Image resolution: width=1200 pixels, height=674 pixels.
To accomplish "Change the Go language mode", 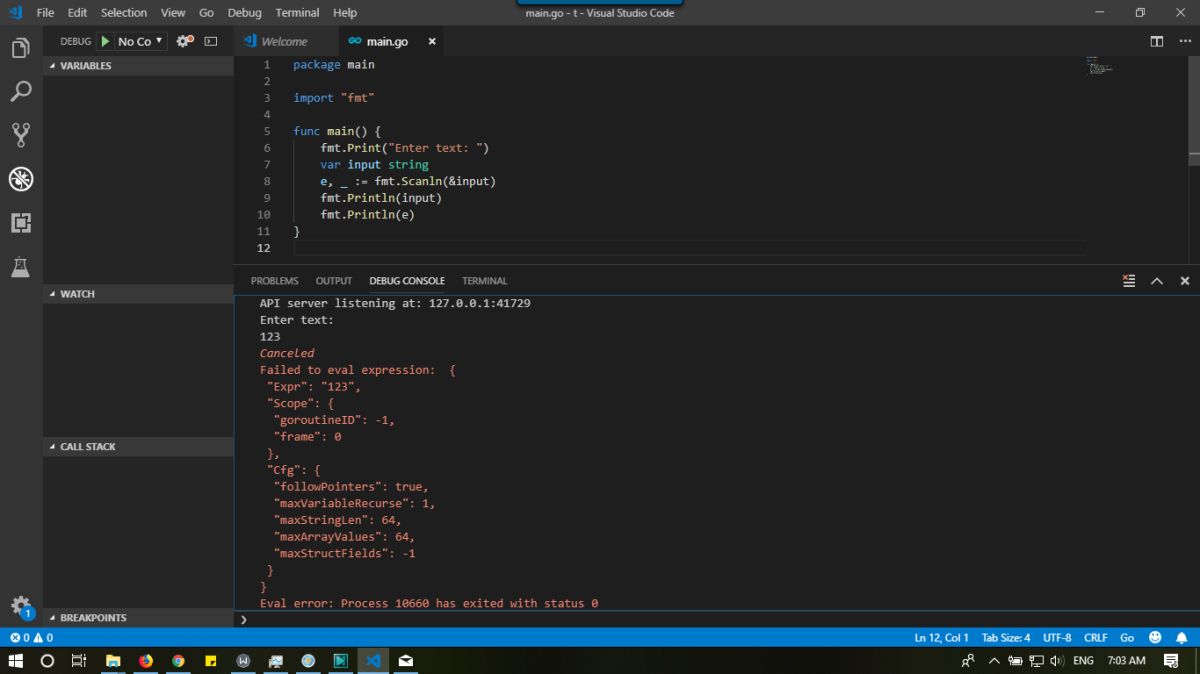I will [x=1127, y=637].
